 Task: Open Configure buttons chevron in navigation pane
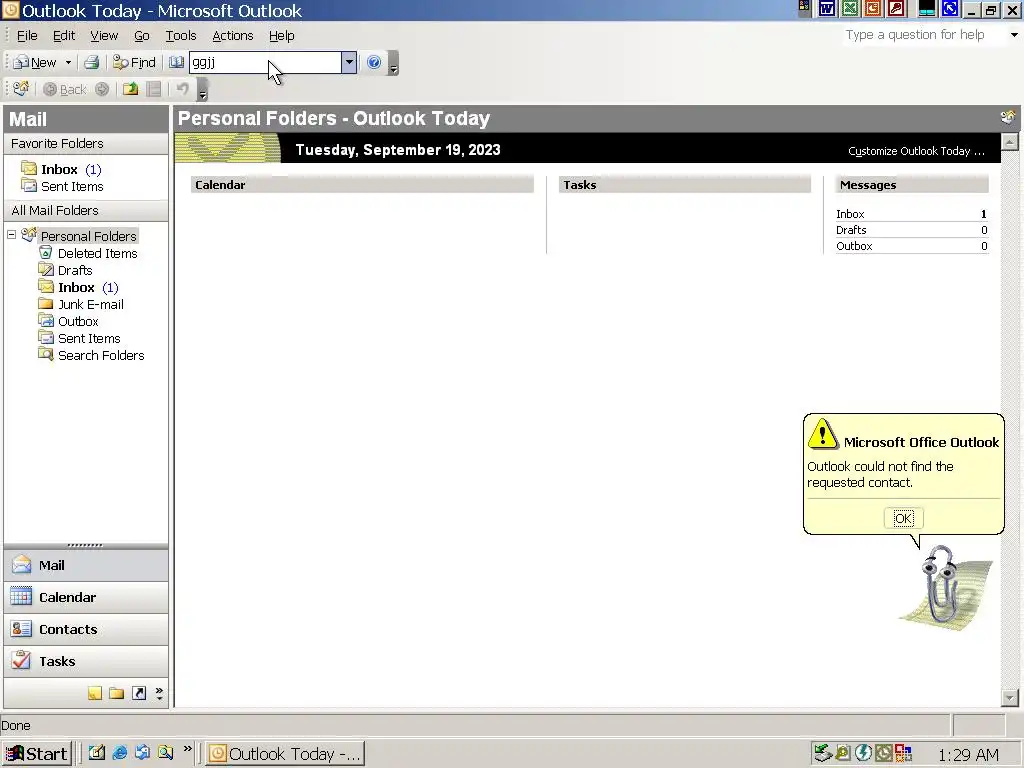tap(159, 694)
